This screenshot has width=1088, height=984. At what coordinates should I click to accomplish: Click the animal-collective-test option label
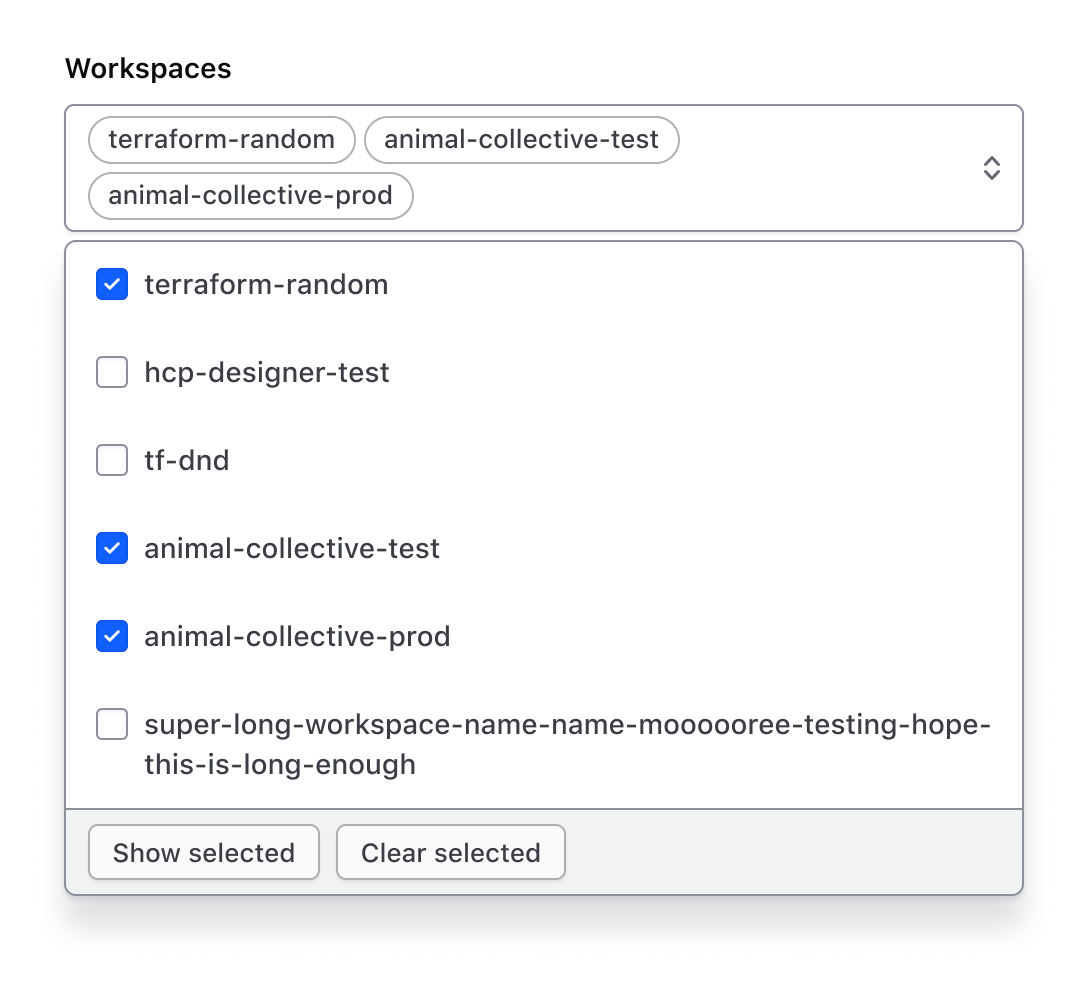(292, 548)
